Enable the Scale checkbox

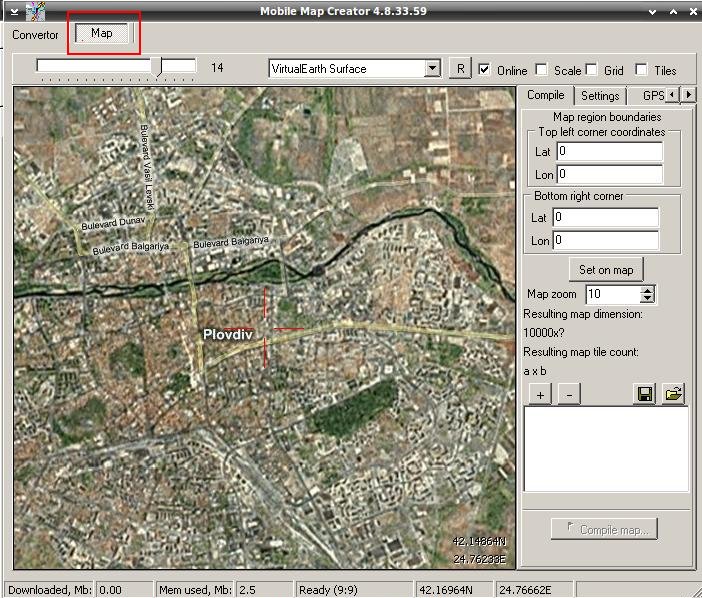pos(541,70)
